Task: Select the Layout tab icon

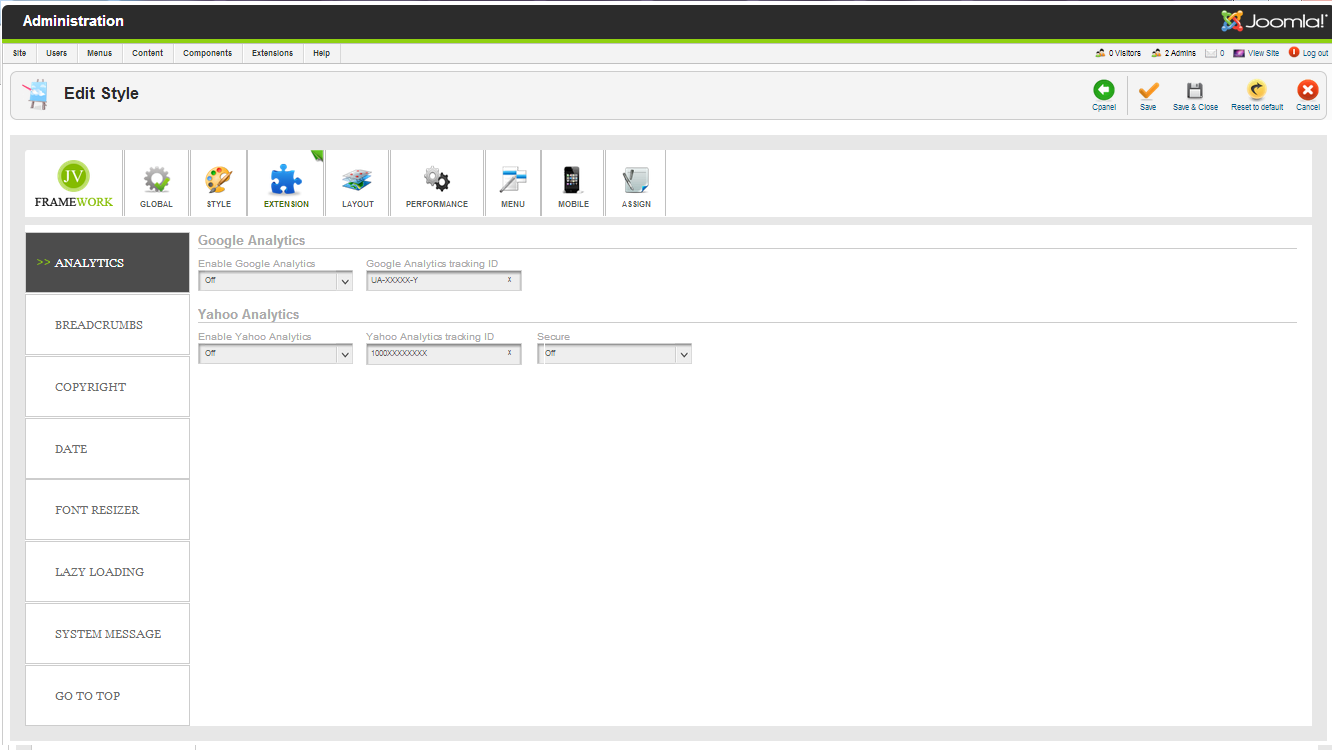Action: [357, 180]
